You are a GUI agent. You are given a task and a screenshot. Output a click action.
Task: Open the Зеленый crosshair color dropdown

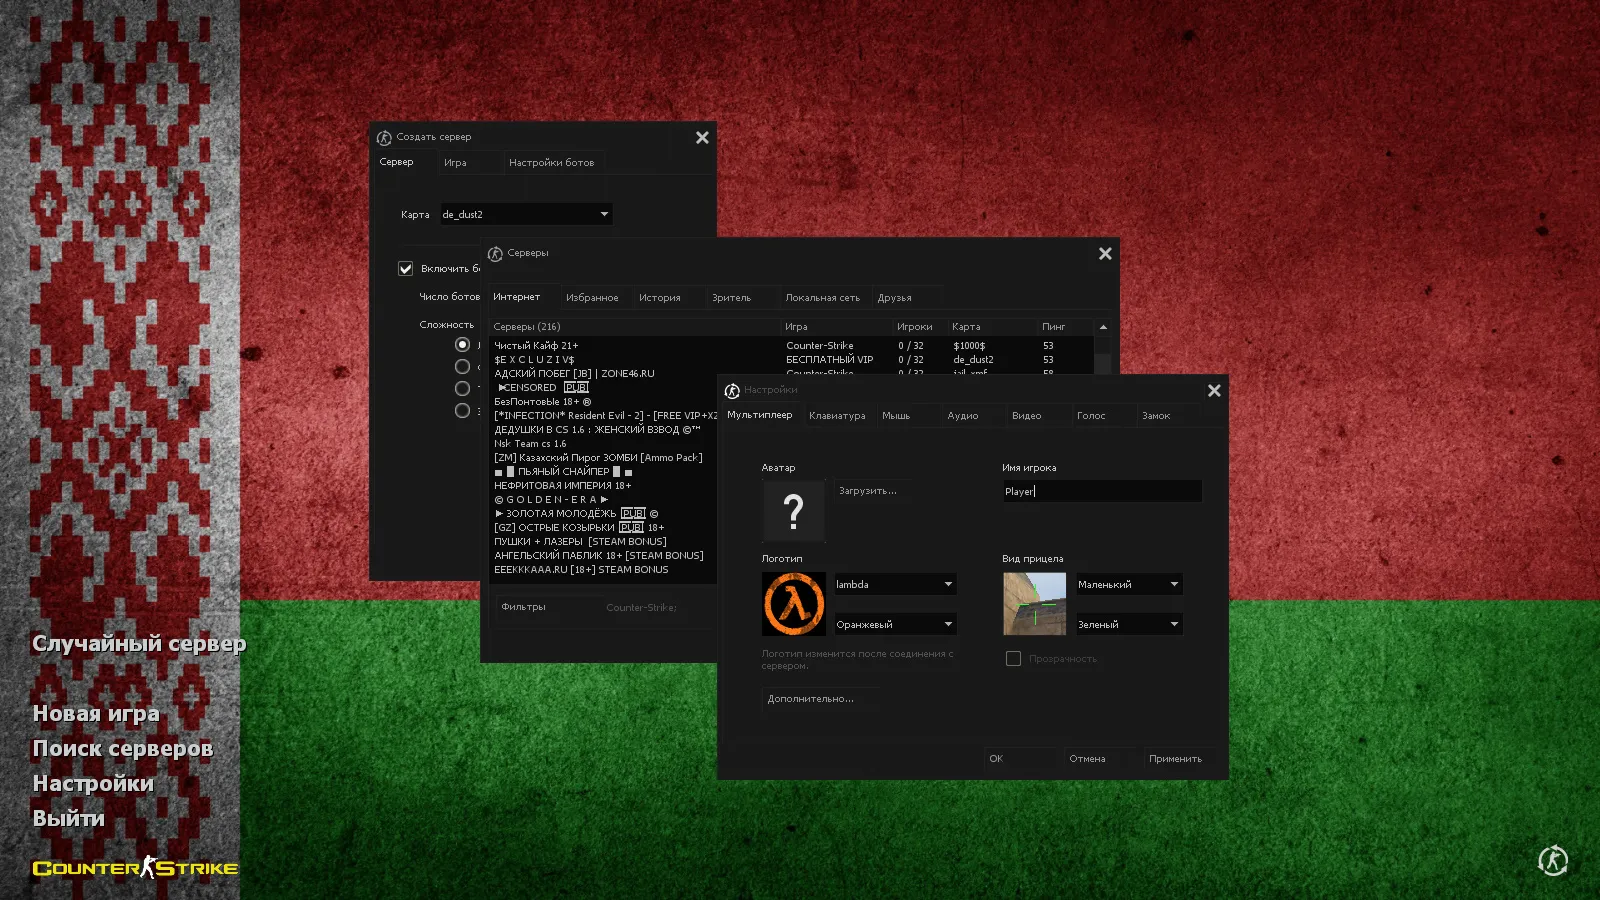tap(1128, 625)
